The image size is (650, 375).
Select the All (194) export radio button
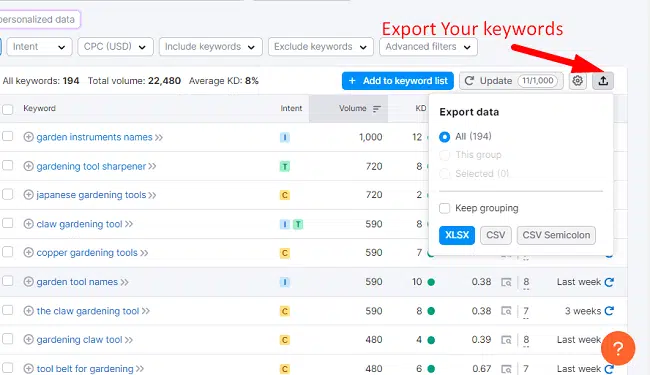tap(444, 137)
